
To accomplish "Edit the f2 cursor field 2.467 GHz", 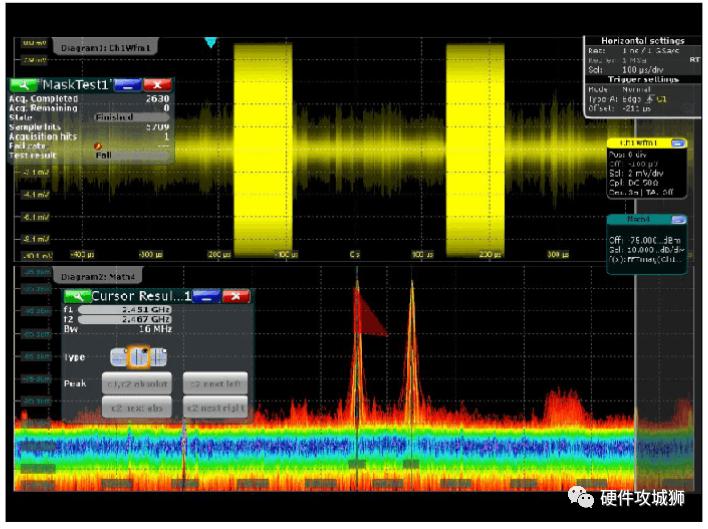I will [x=125, y=319].
